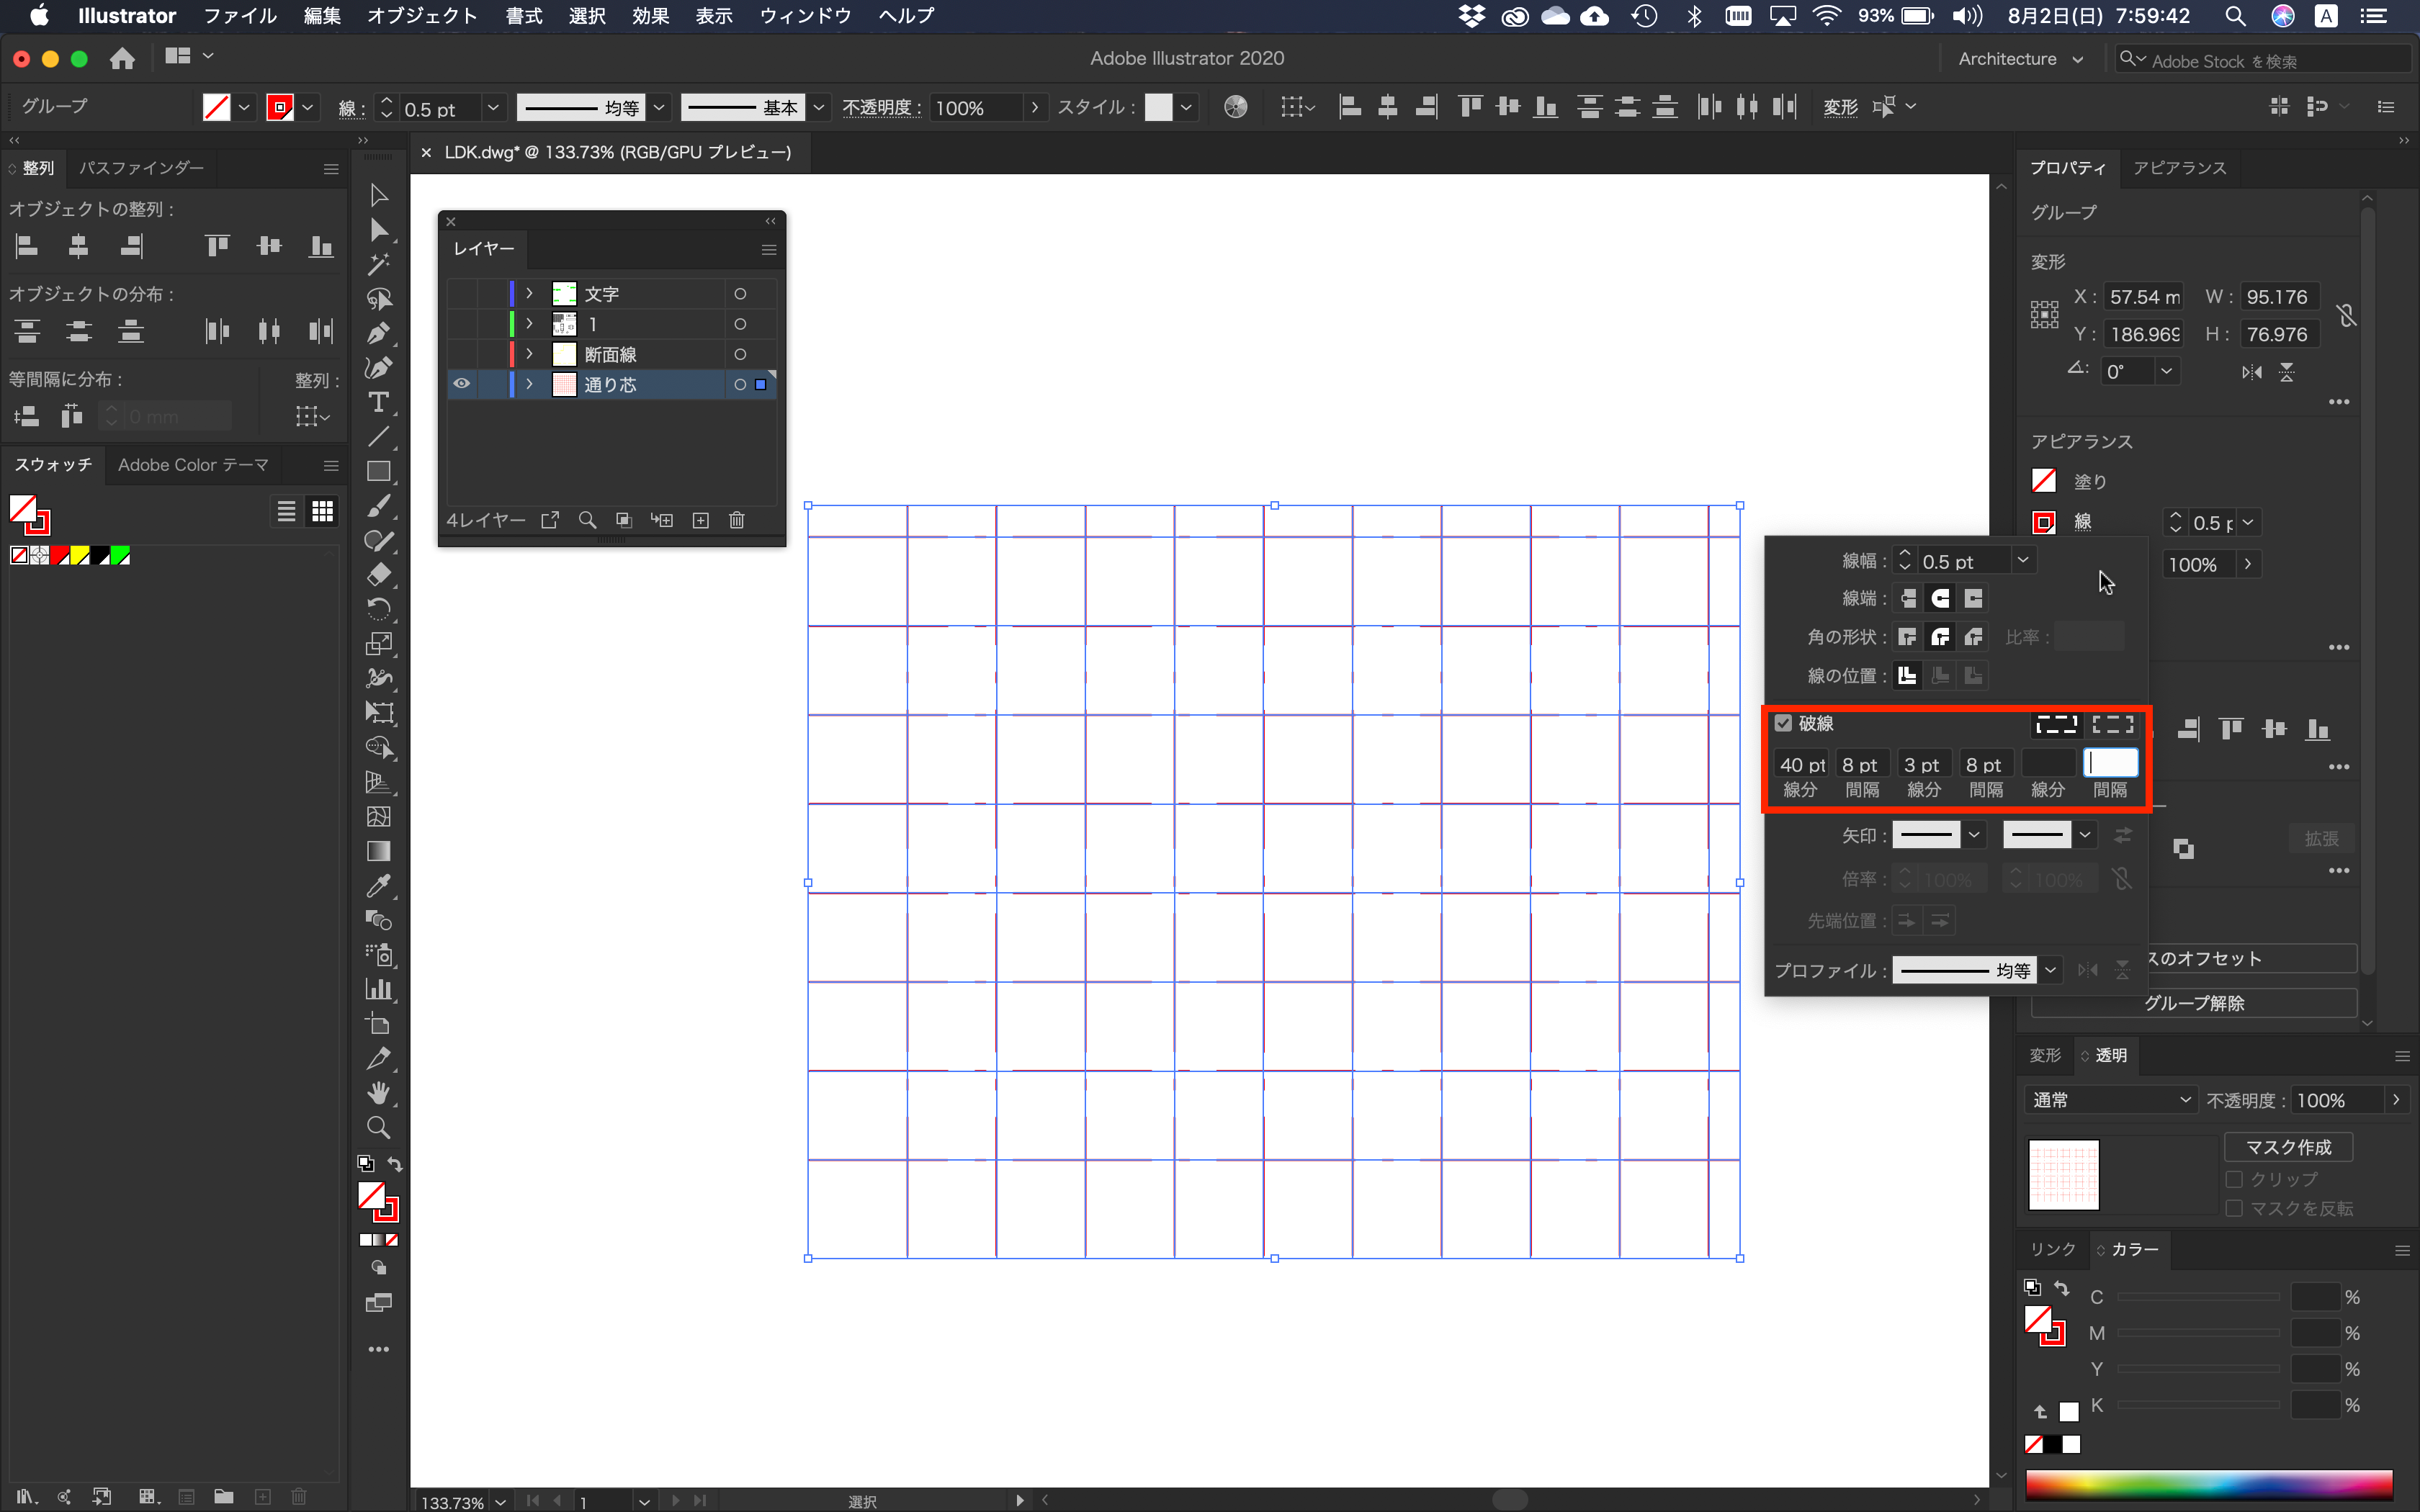Toggle visibility of 通り芯 layer

(x=461, y=384)
